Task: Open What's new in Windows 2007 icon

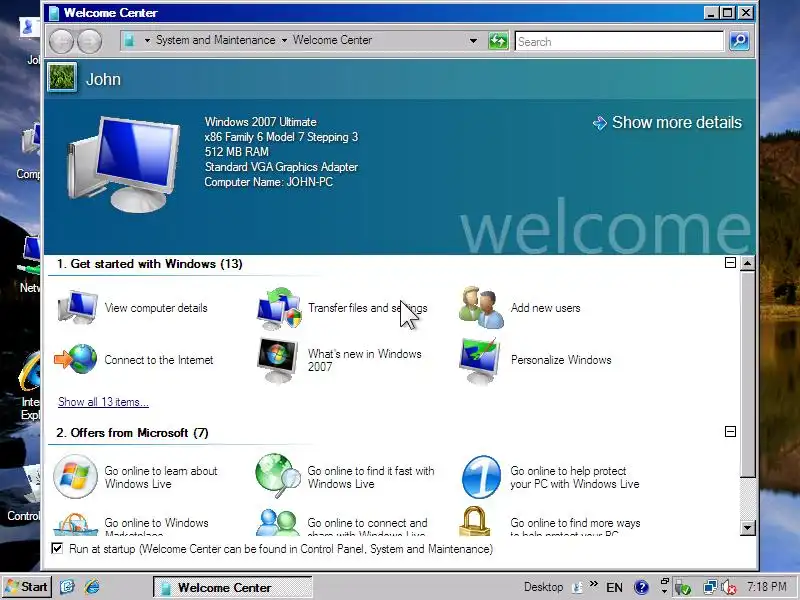Action: click(278, 360)
